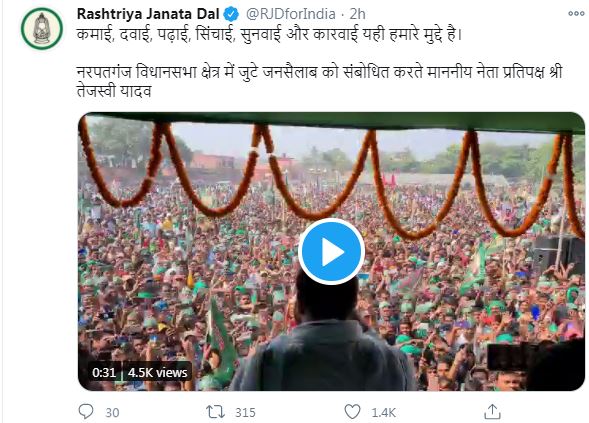This screenshot has width=589, height=423.
Task: Click the reply count 30
Action: (x=112, y=412)
